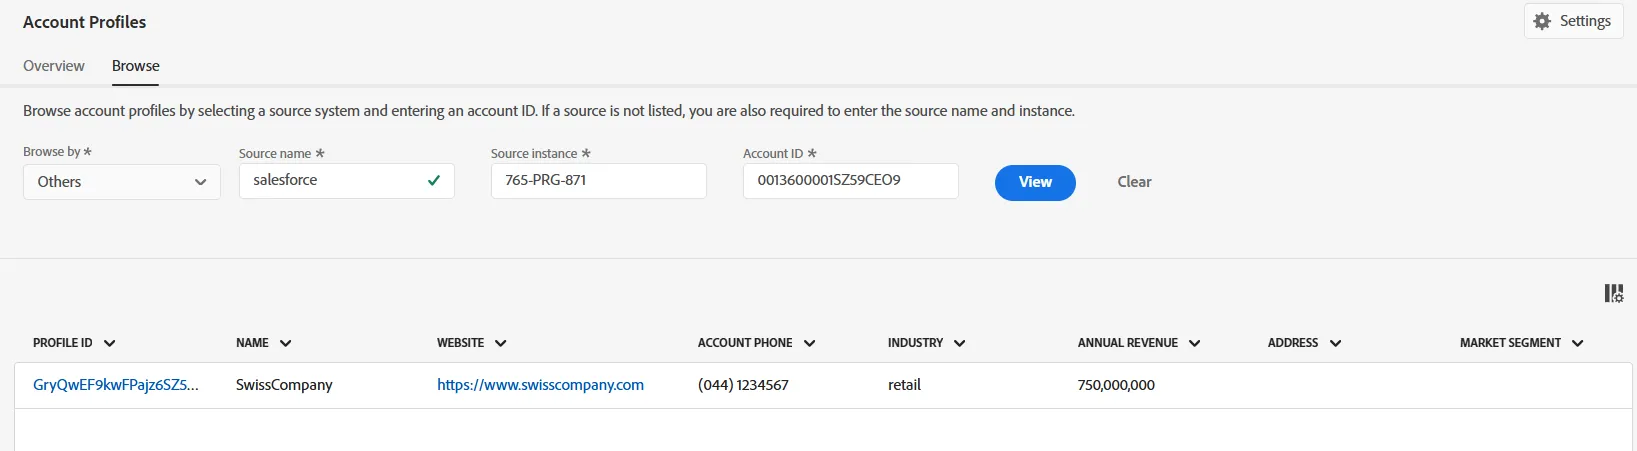The width and height of the screenshot is (1637, 451).
Task: Expand the WEBSITE column chevron
Action: pos(501,343)
